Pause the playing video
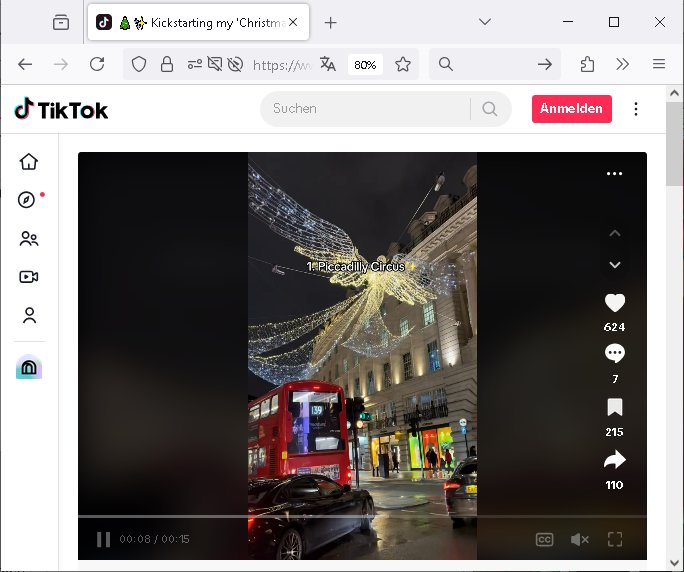This screenshot has width=684, height=572. 103,540
